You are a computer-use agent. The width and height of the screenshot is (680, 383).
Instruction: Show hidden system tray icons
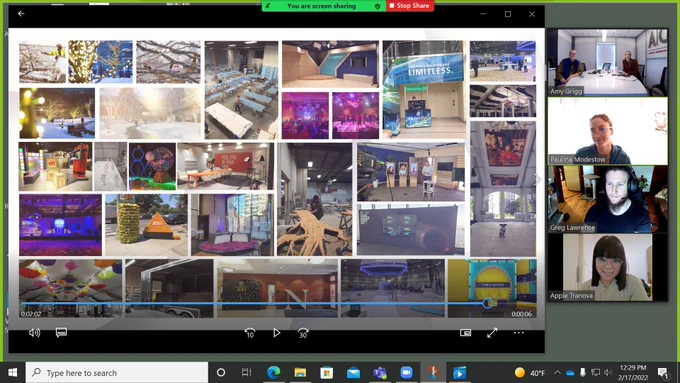click(557, 373)
